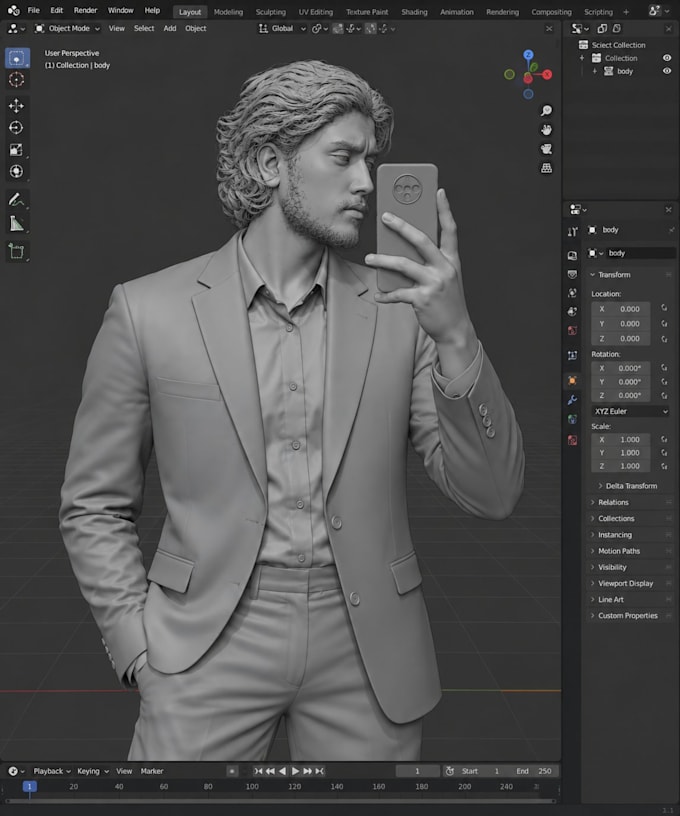Click the pan view hand icon
680x816 pixels.
pos(546,130)
